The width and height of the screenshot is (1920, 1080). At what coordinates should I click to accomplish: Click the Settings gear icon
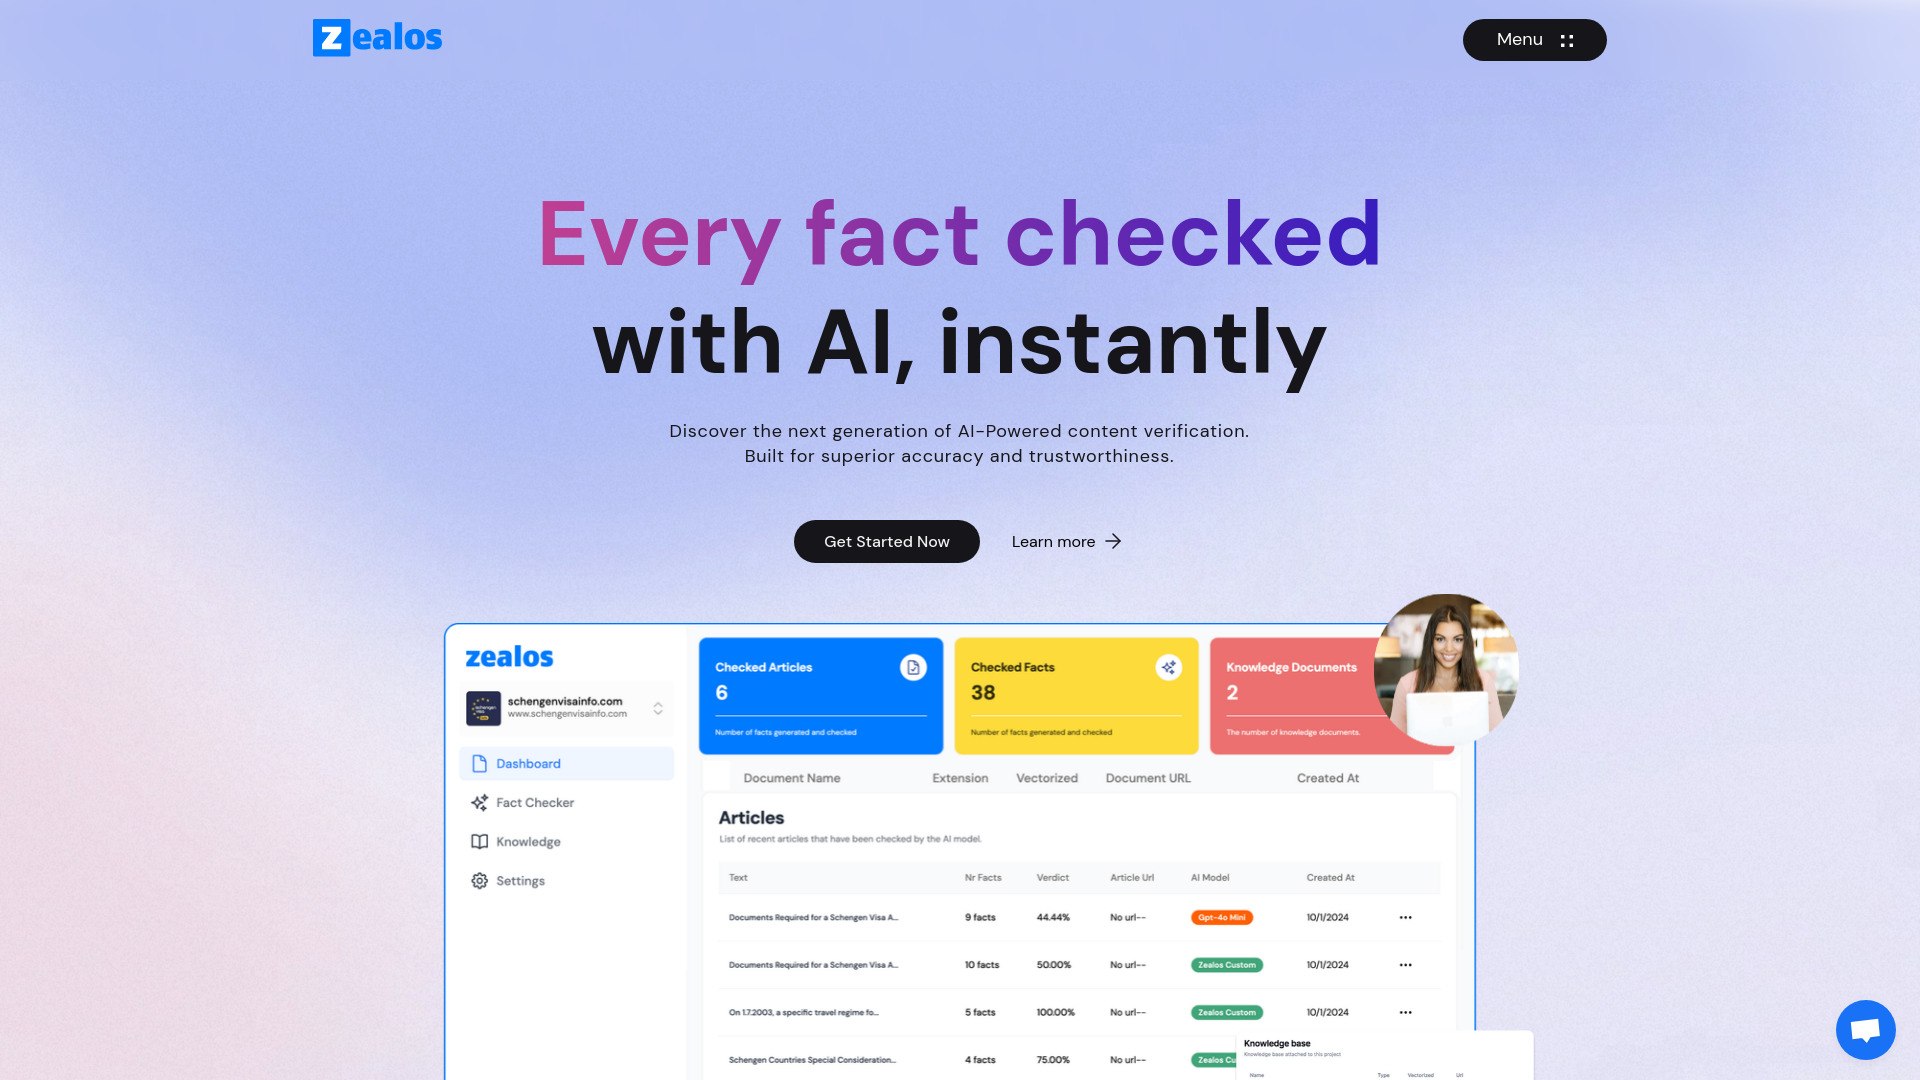479,880
